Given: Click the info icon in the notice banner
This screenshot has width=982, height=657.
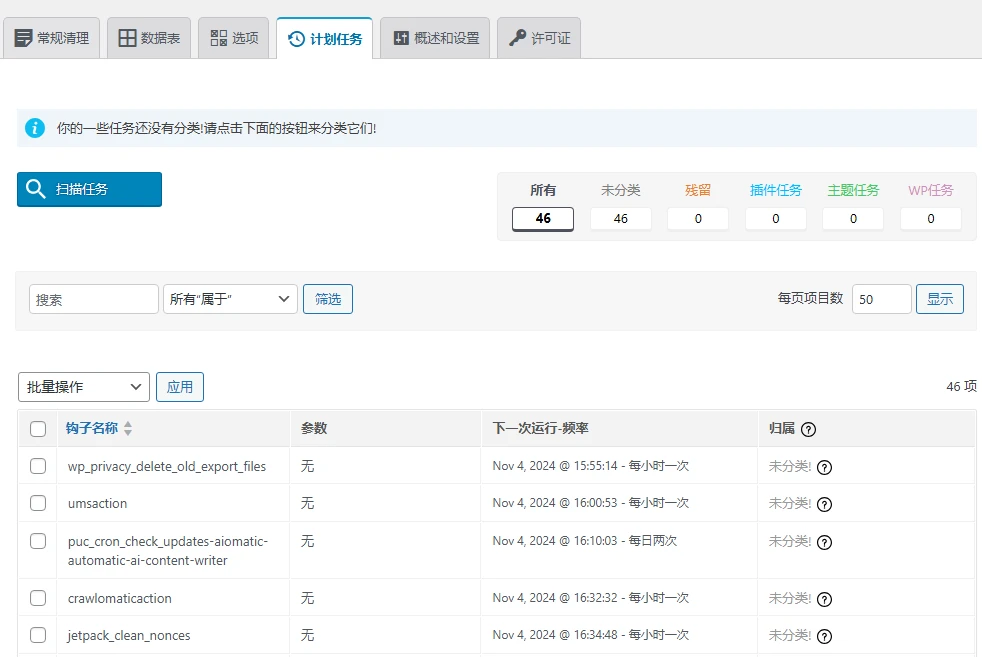Looking at the screenshot, I should tap(35, 128).
